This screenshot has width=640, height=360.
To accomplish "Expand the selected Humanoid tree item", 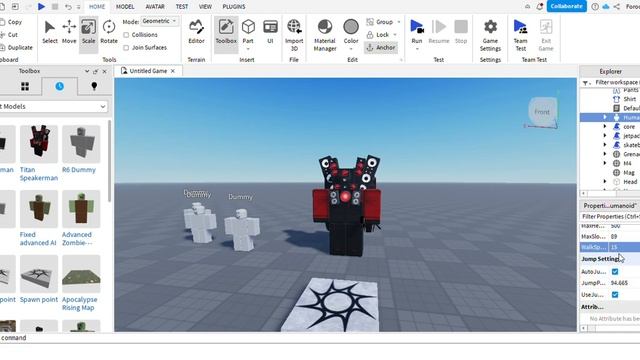I will tap(605, 117).
